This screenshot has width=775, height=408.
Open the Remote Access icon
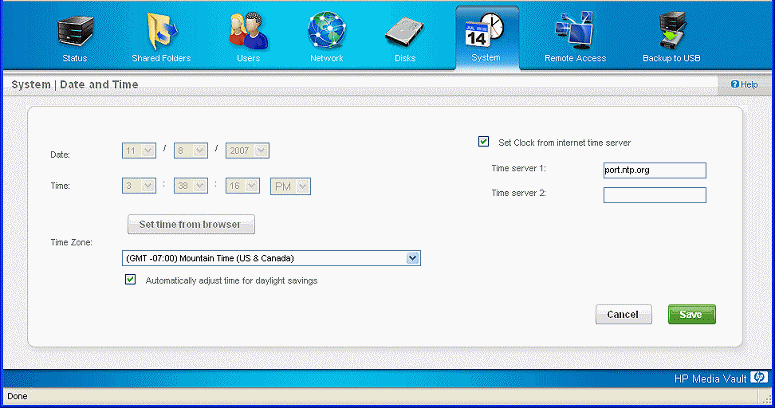(573, 31)
